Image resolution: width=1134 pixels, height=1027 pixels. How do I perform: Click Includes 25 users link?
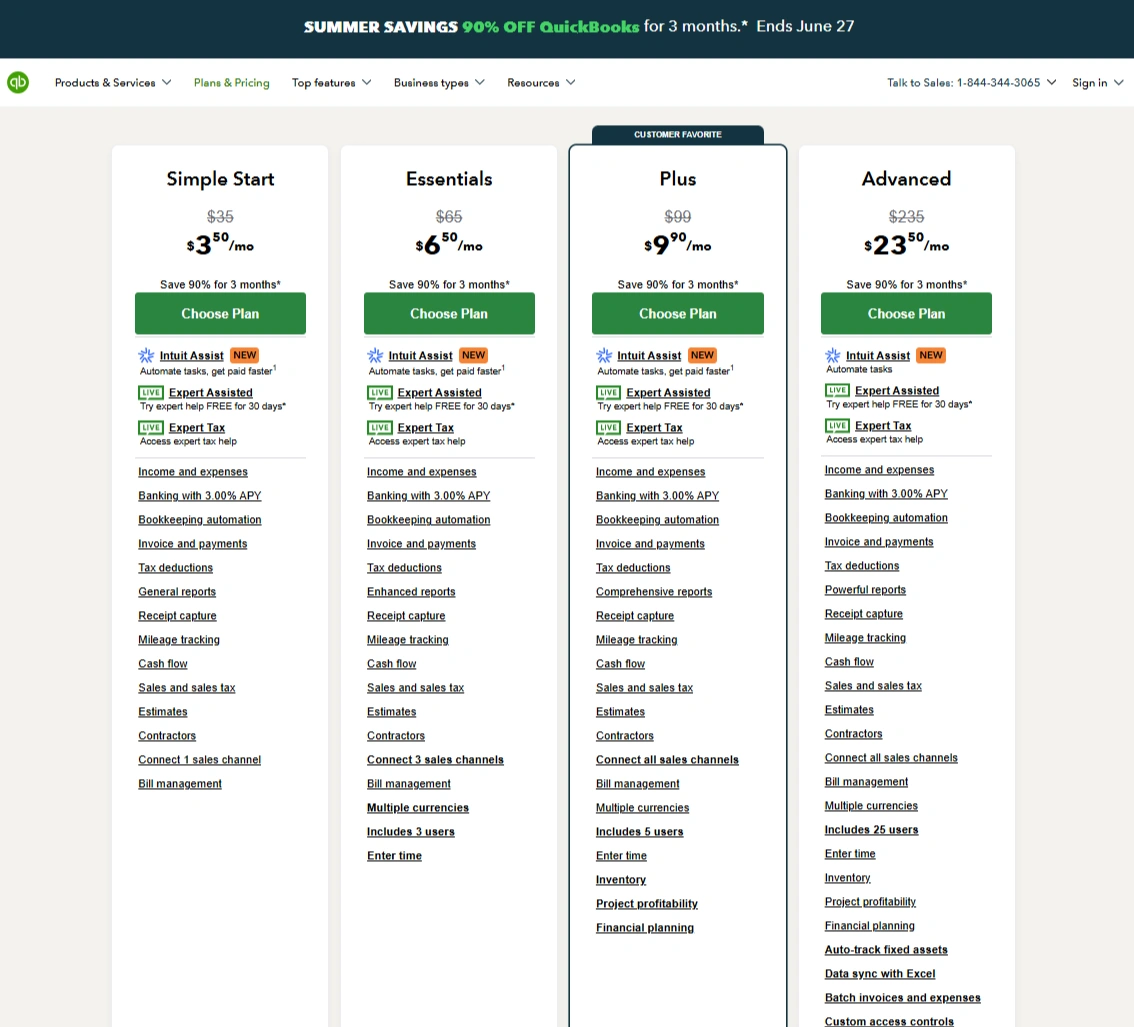point(871,830)
